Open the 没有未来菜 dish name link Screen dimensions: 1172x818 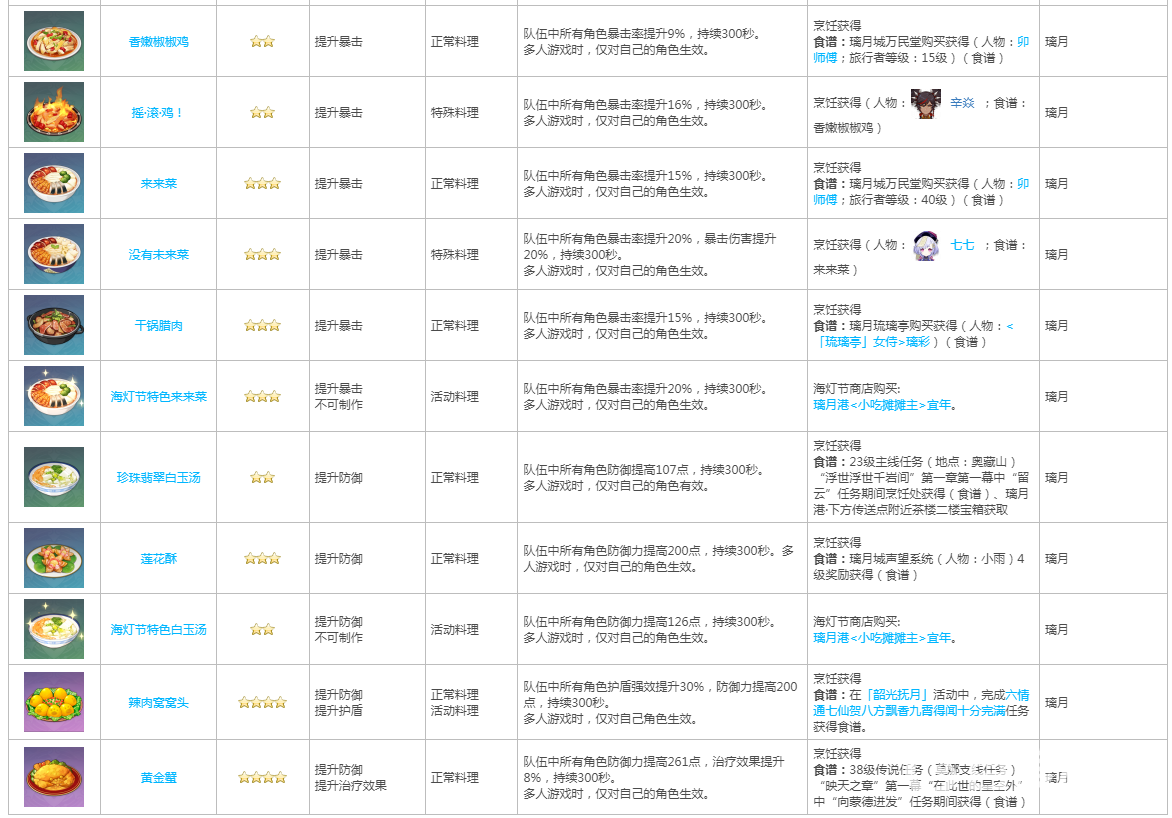pos(158,255)
